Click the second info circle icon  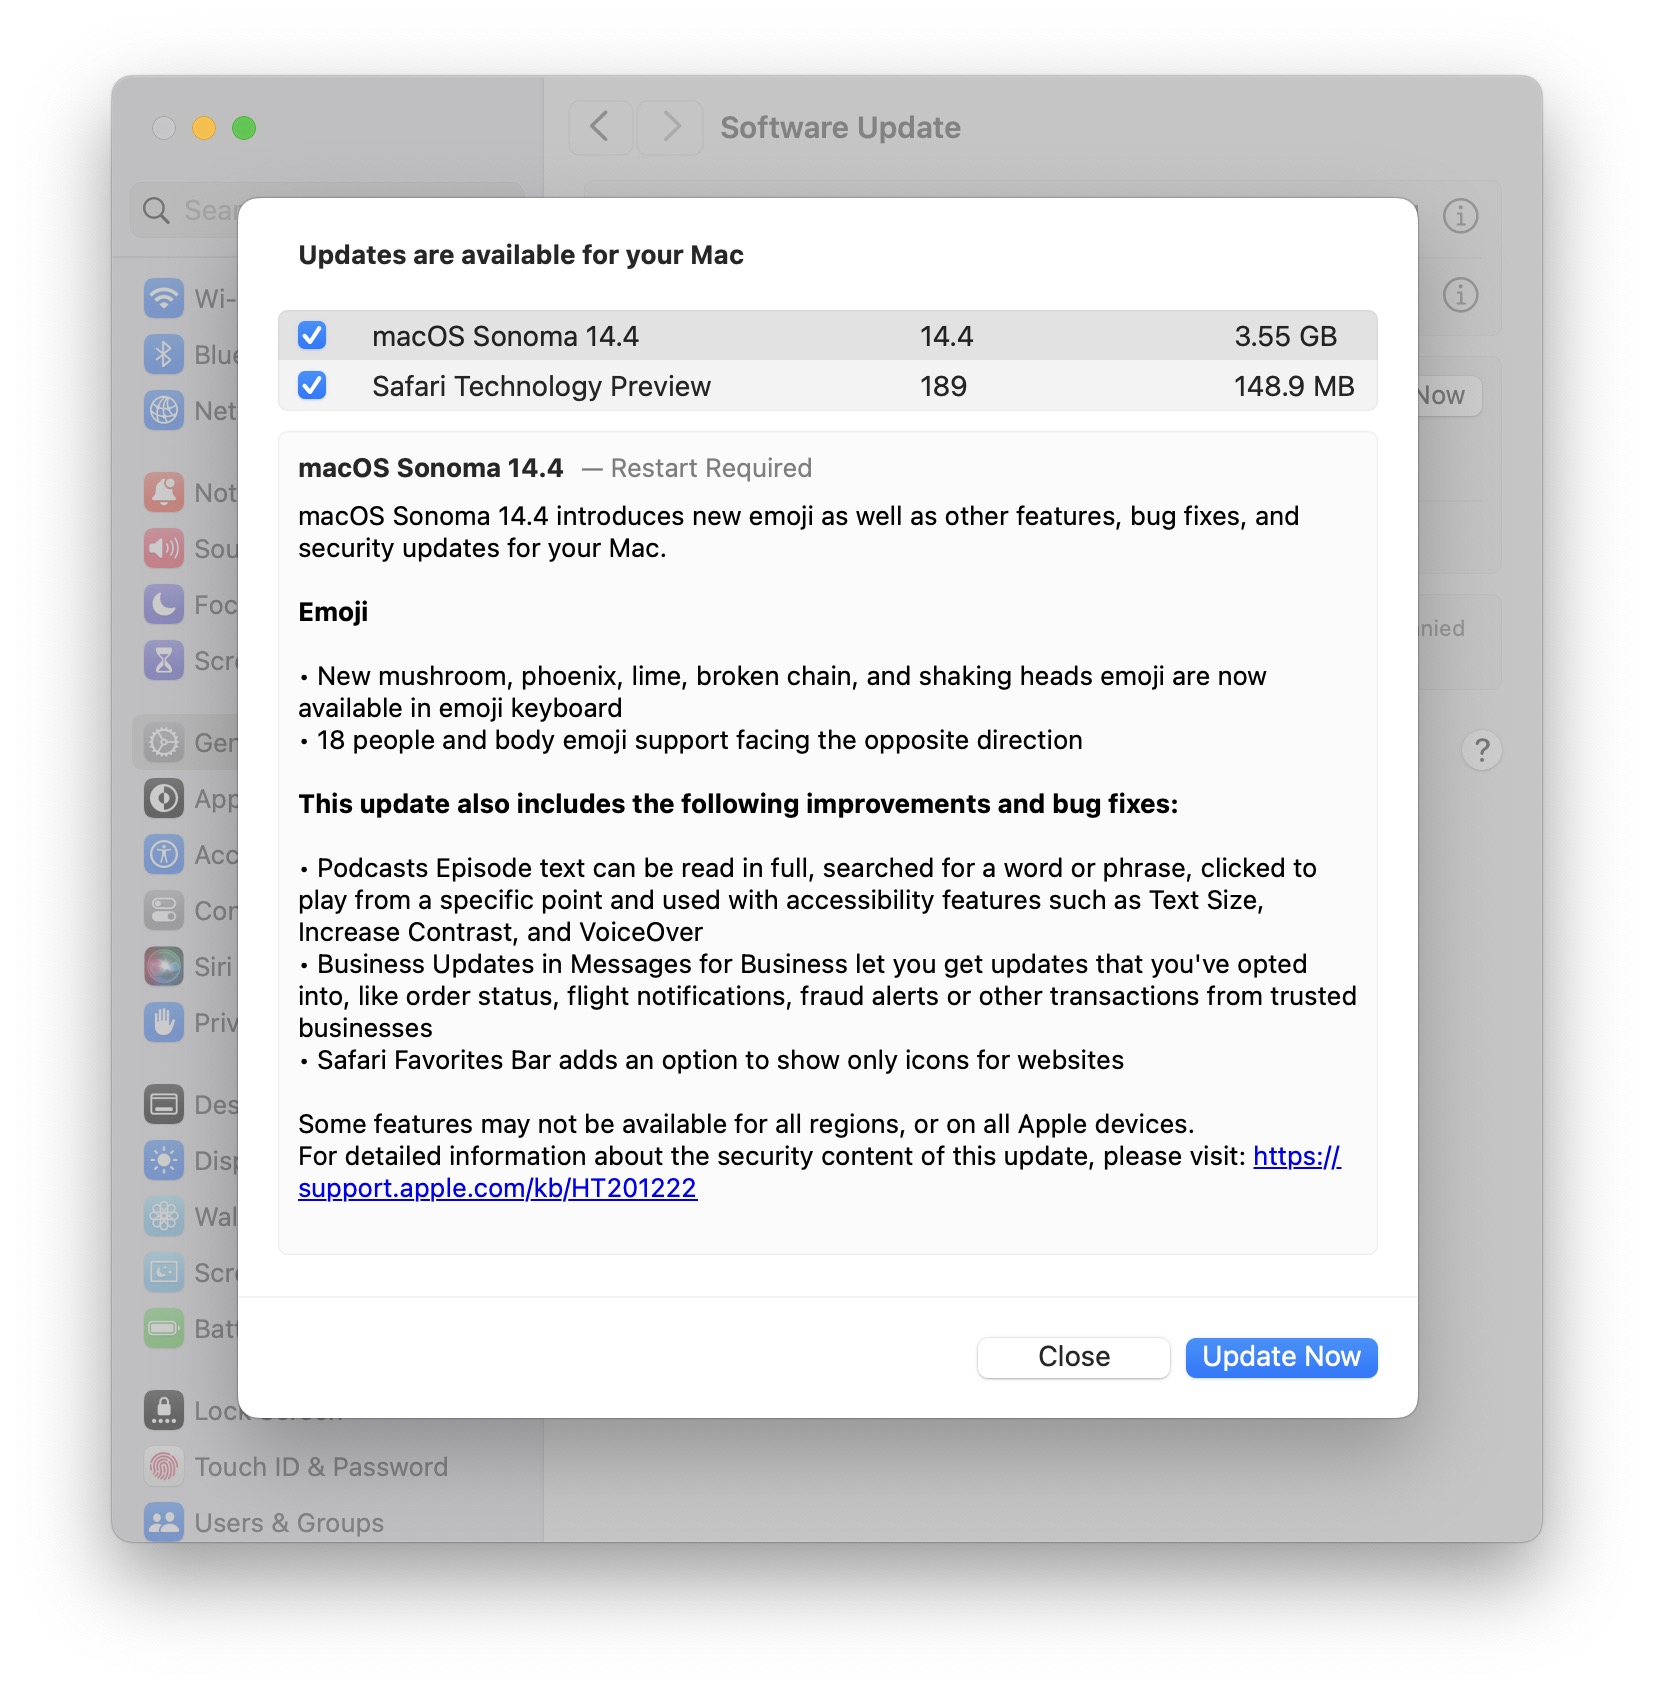pyautogui.click(x=1460, y=295)
